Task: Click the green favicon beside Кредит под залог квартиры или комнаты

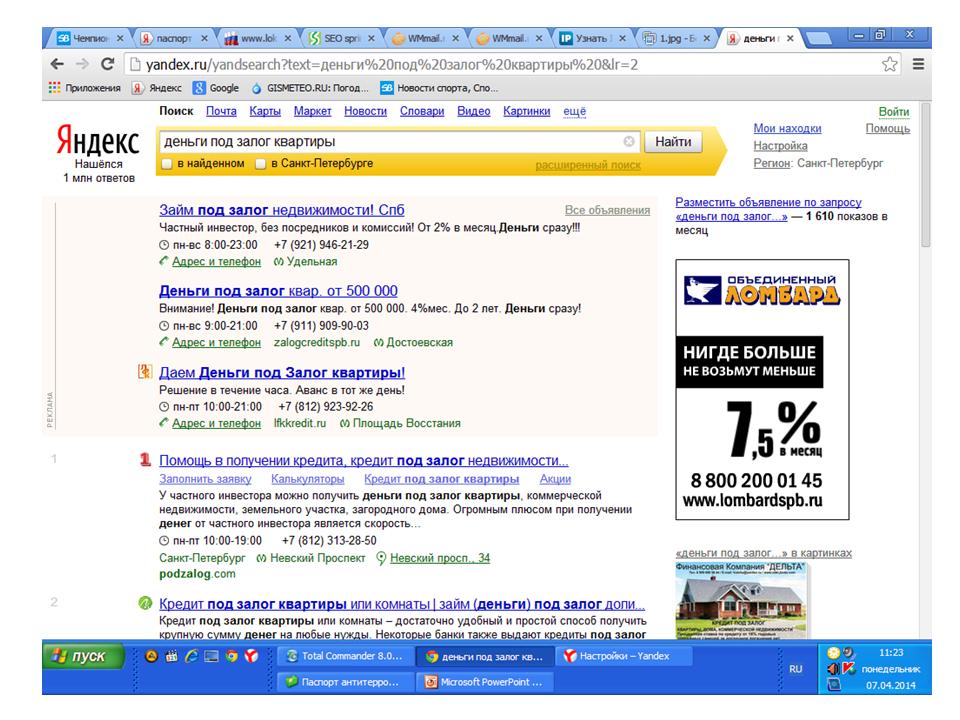Action: [x=145, y=603]
